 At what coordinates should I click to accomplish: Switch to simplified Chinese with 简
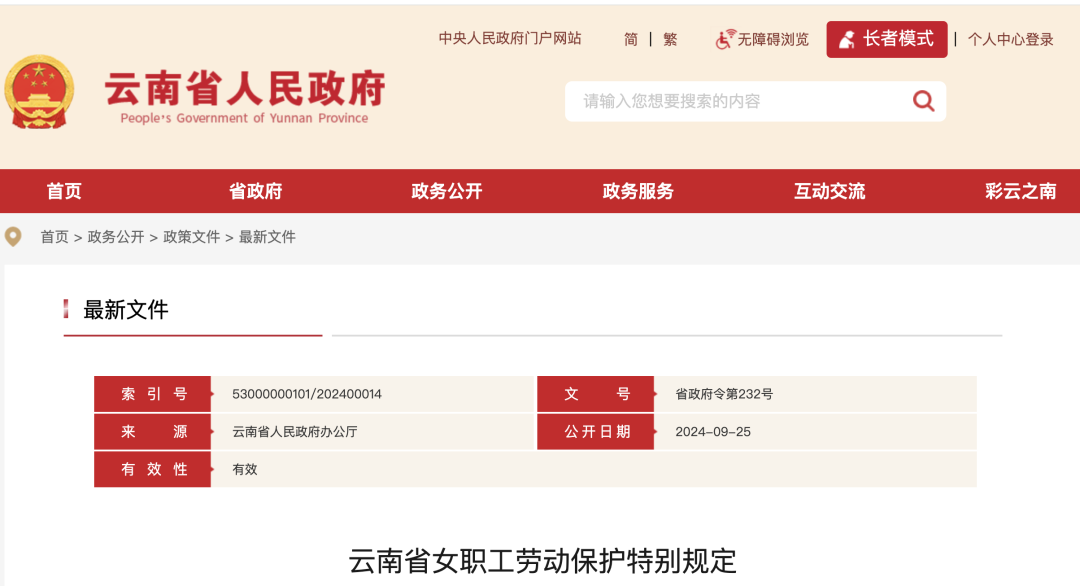630,39
